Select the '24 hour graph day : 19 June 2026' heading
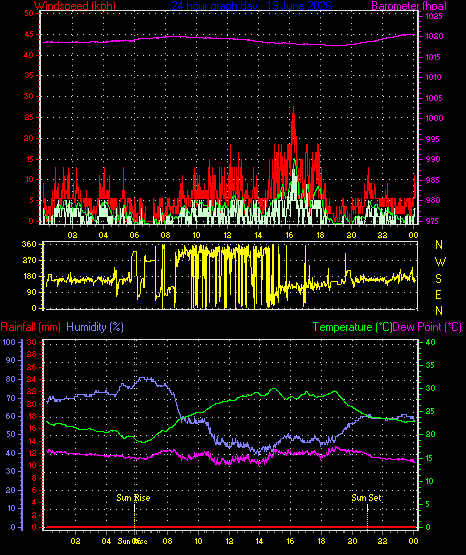This screenshot has width=466, height=555. coord(251,6)
